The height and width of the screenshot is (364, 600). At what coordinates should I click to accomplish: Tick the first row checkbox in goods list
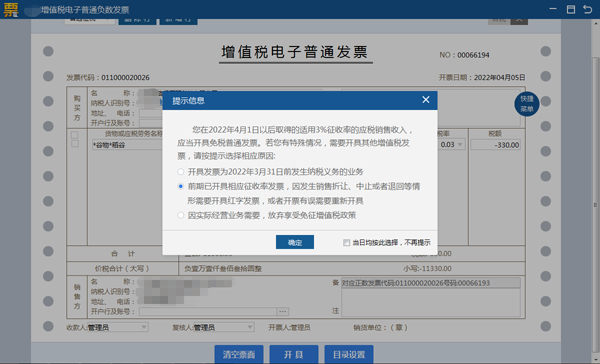(75, 144)
